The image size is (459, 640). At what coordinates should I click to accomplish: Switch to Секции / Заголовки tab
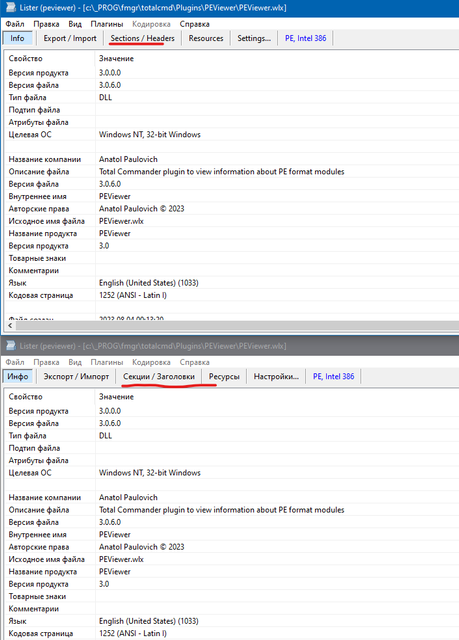[159, 376]
